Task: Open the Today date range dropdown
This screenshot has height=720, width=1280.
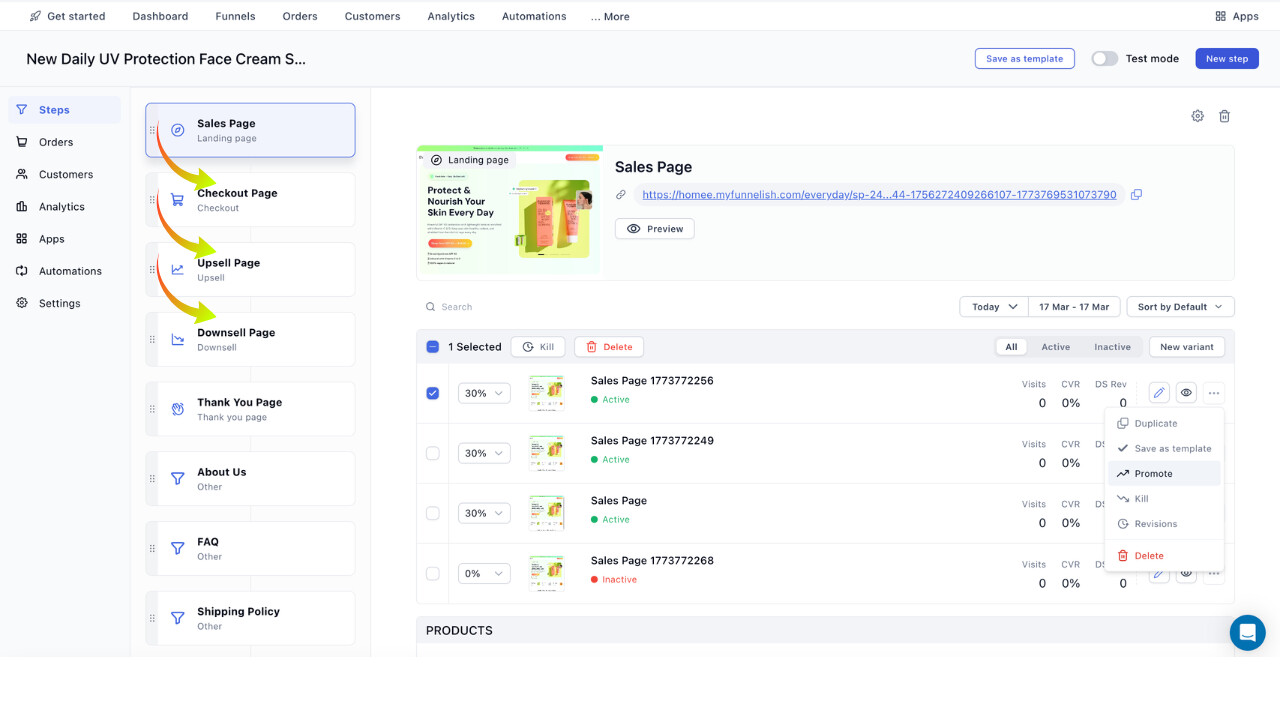Action: (993, 307)
